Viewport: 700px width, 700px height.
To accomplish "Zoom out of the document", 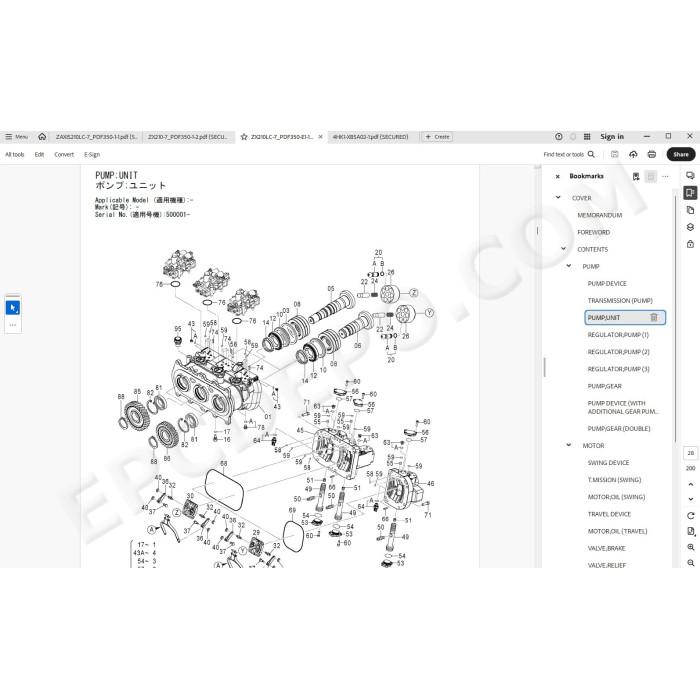I will (691, 563).
